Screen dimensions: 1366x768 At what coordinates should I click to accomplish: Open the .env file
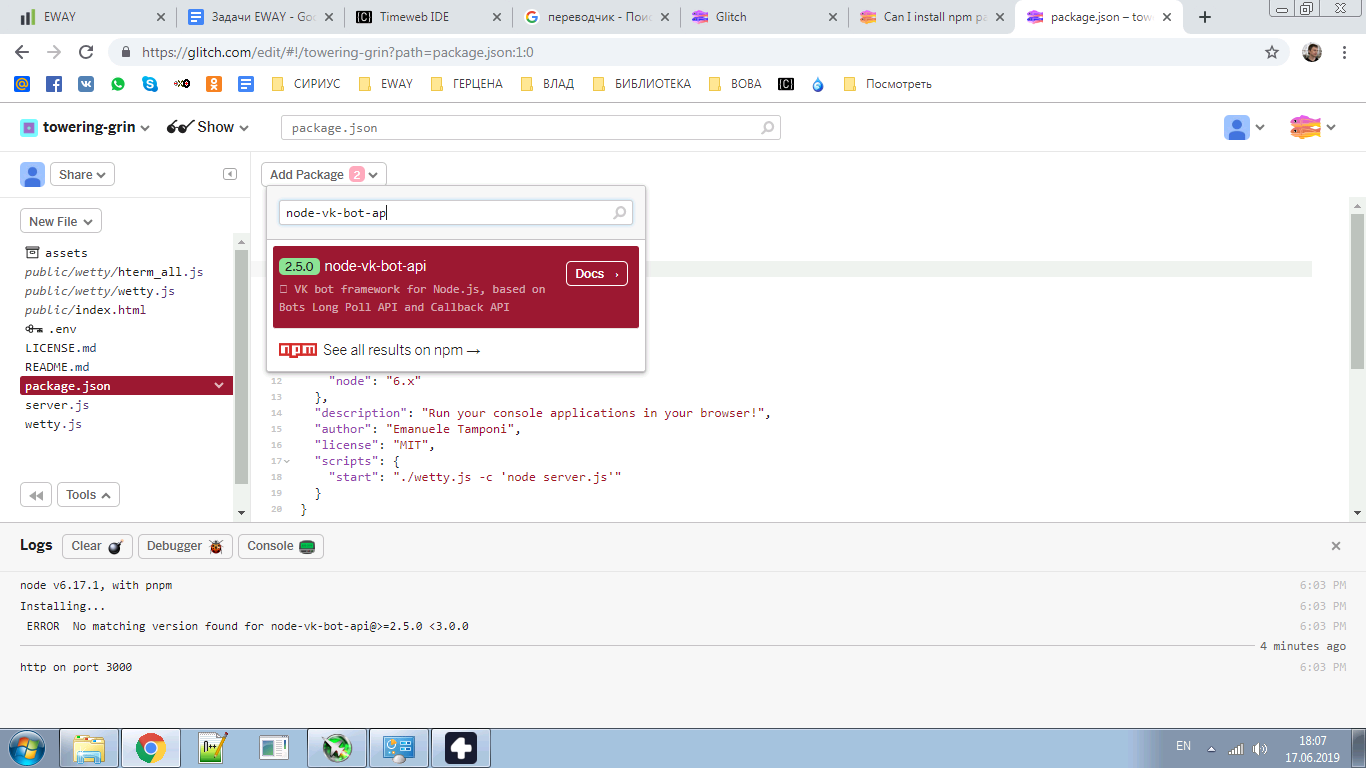pos(51,329)
